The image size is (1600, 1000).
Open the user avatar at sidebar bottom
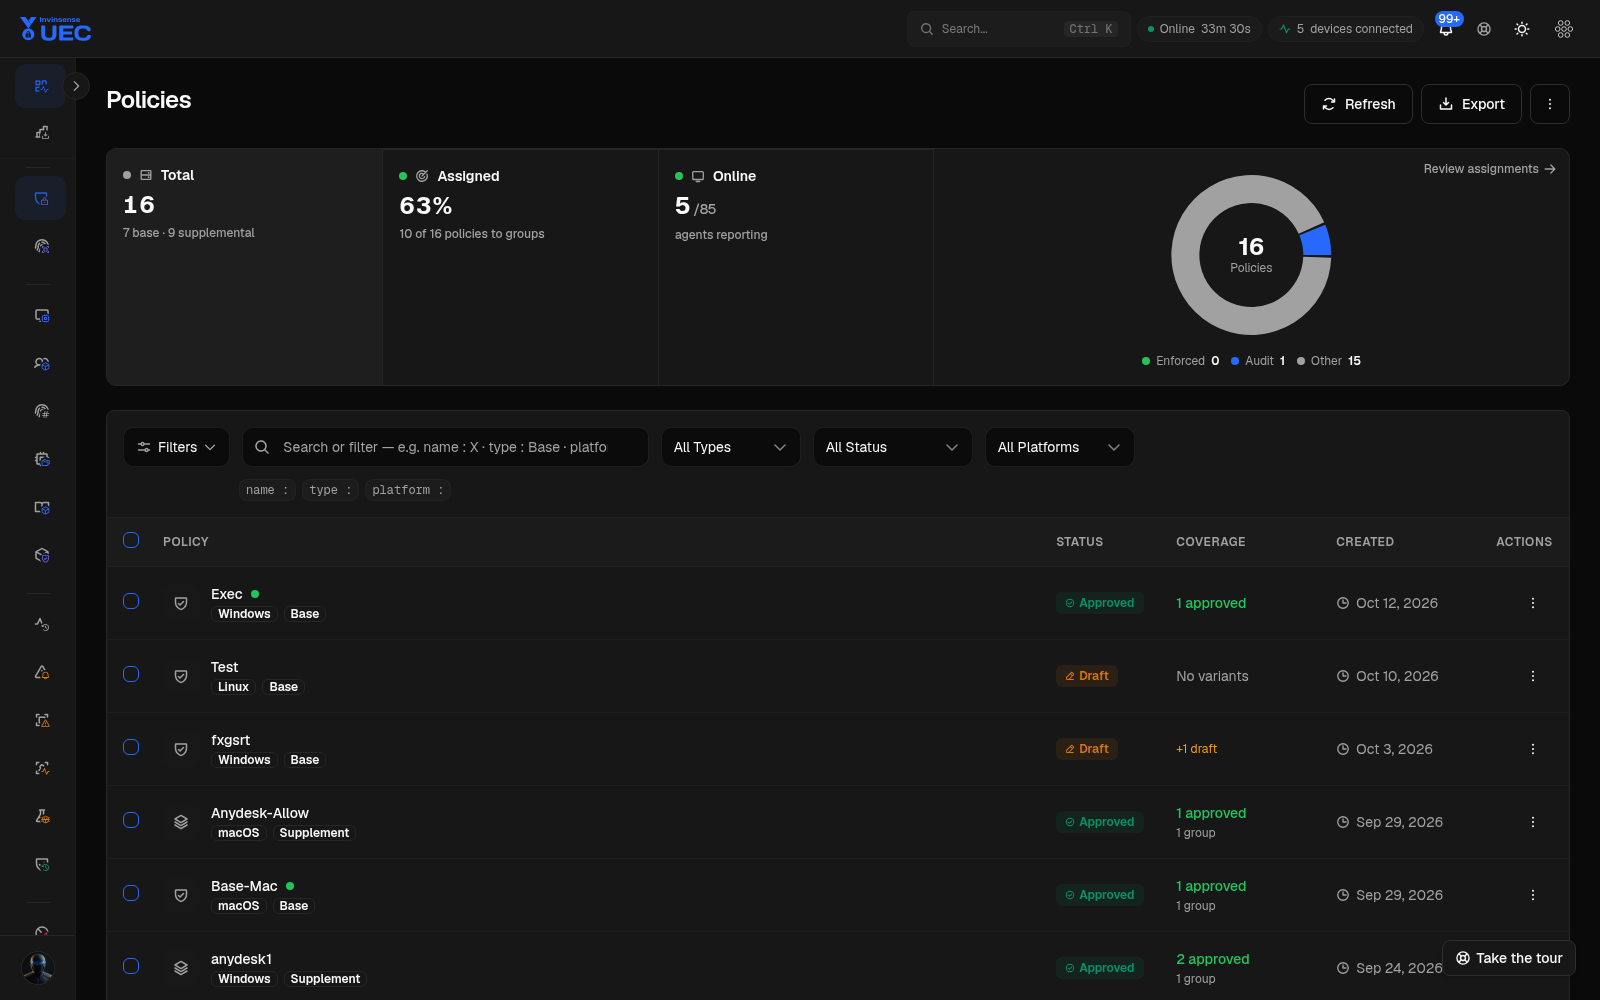coord(38,967)
